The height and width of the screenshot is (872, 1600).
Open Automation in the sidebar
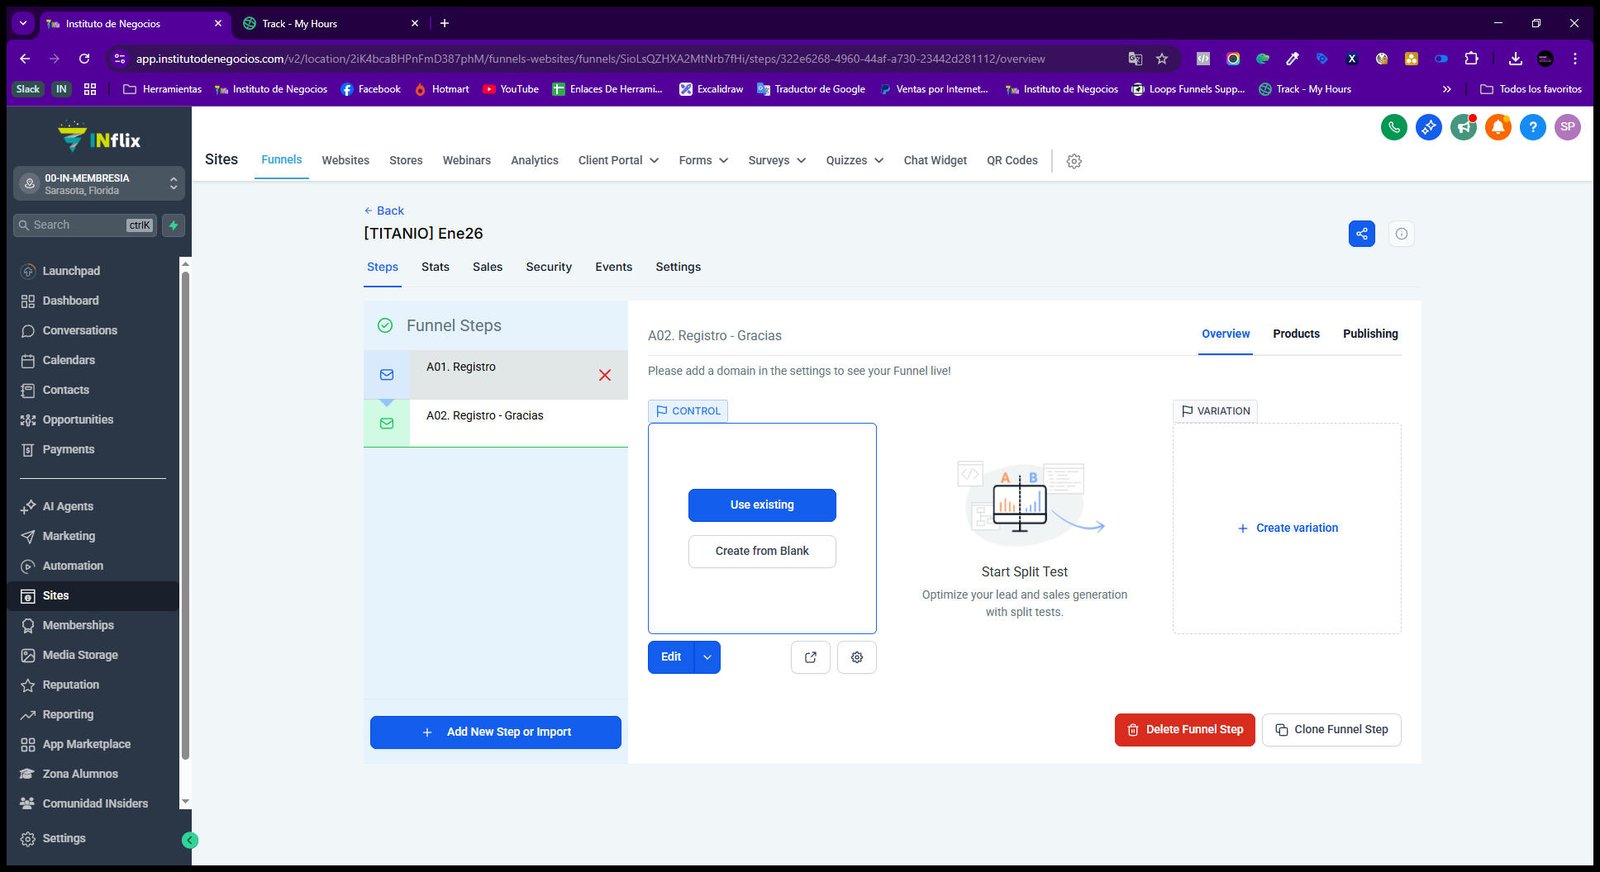click(73, 566)
